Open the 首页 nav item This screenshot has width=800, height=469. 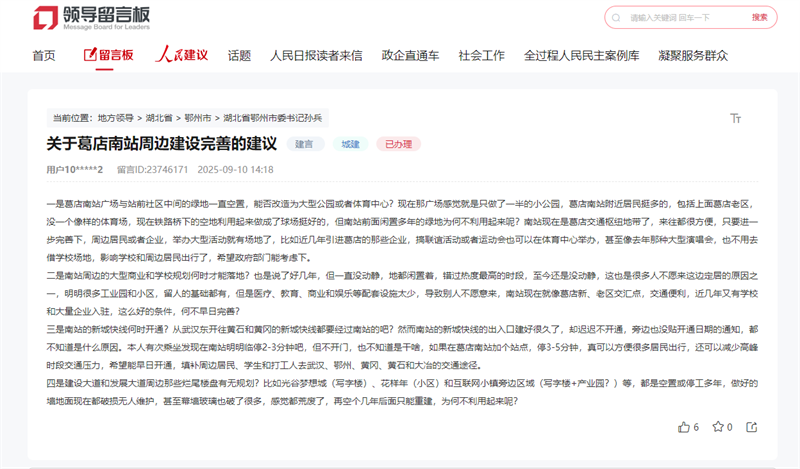[44, 56]
